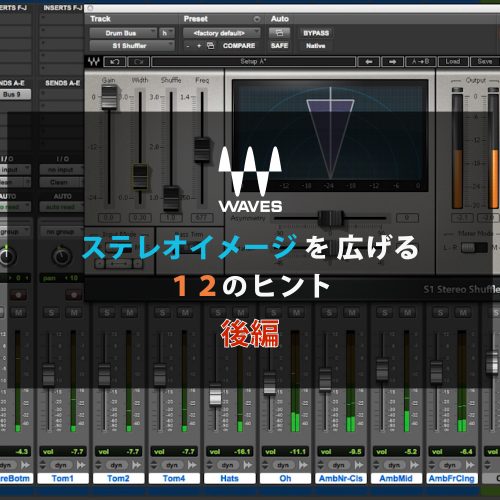
Task: Click the Tom2 track name
Action: 119,478
